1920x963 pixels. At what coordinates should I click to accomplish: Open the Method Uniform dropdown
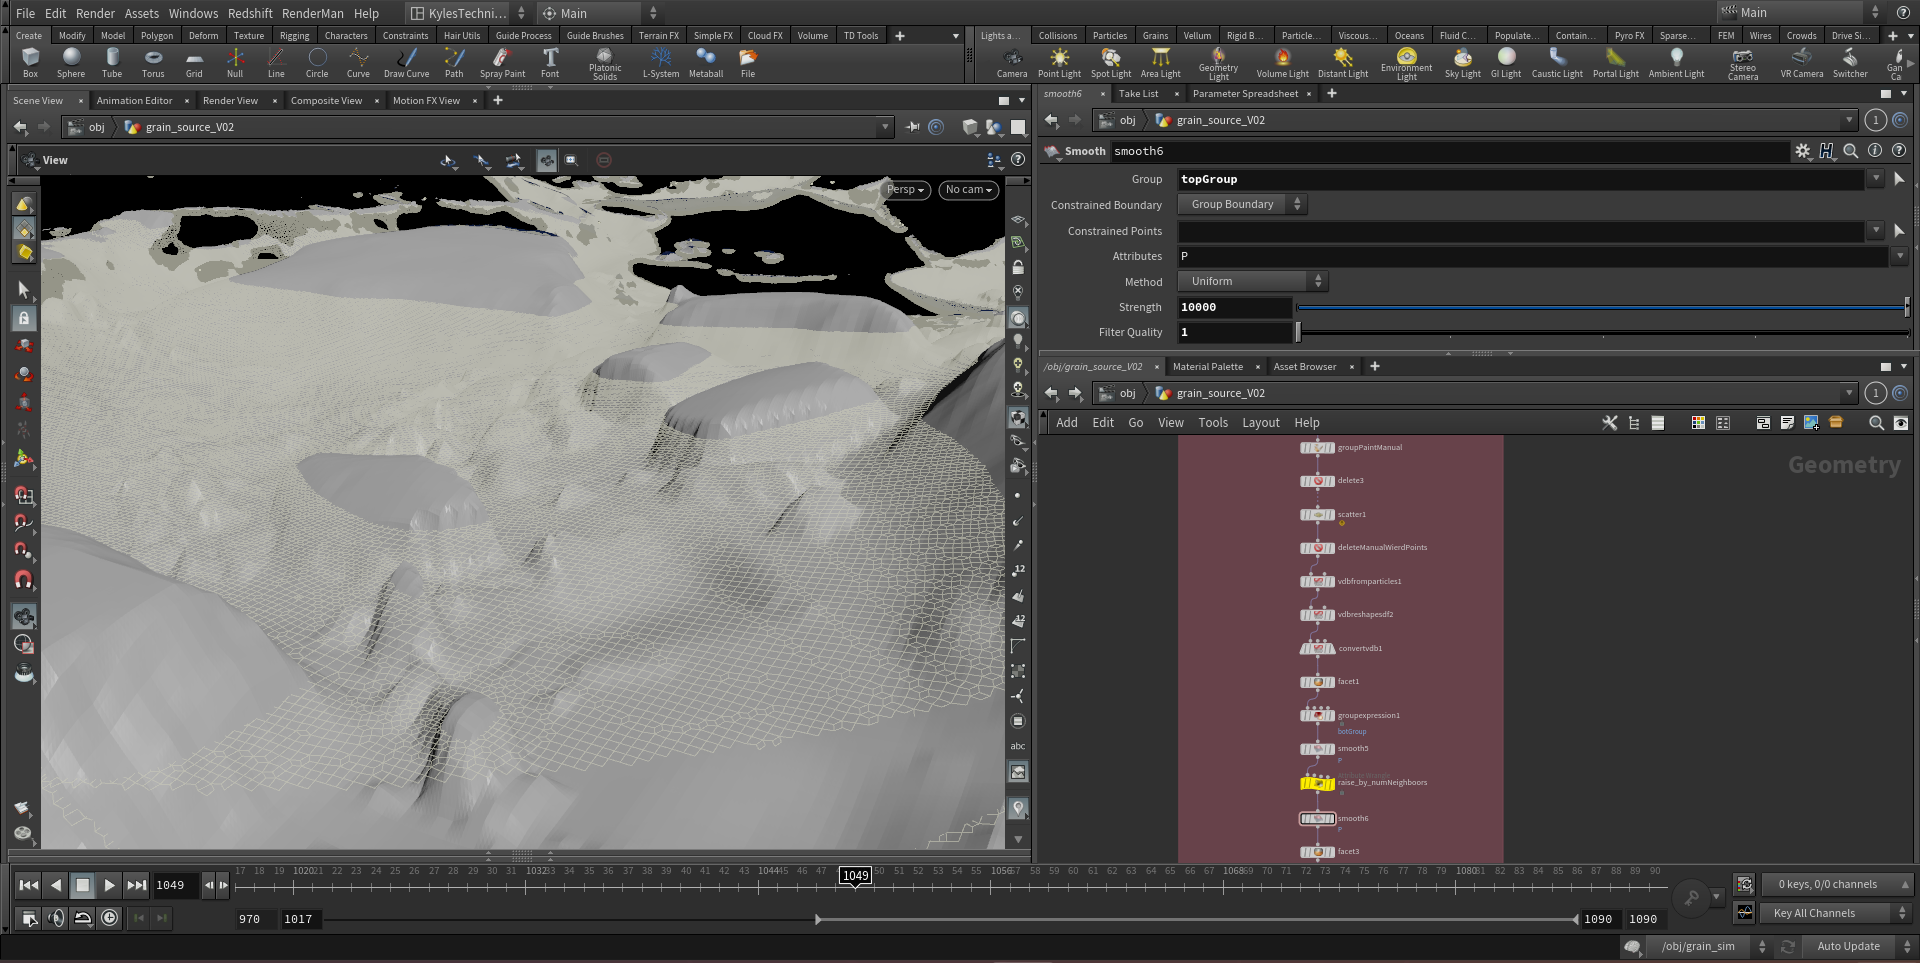tap(1252, 282)
